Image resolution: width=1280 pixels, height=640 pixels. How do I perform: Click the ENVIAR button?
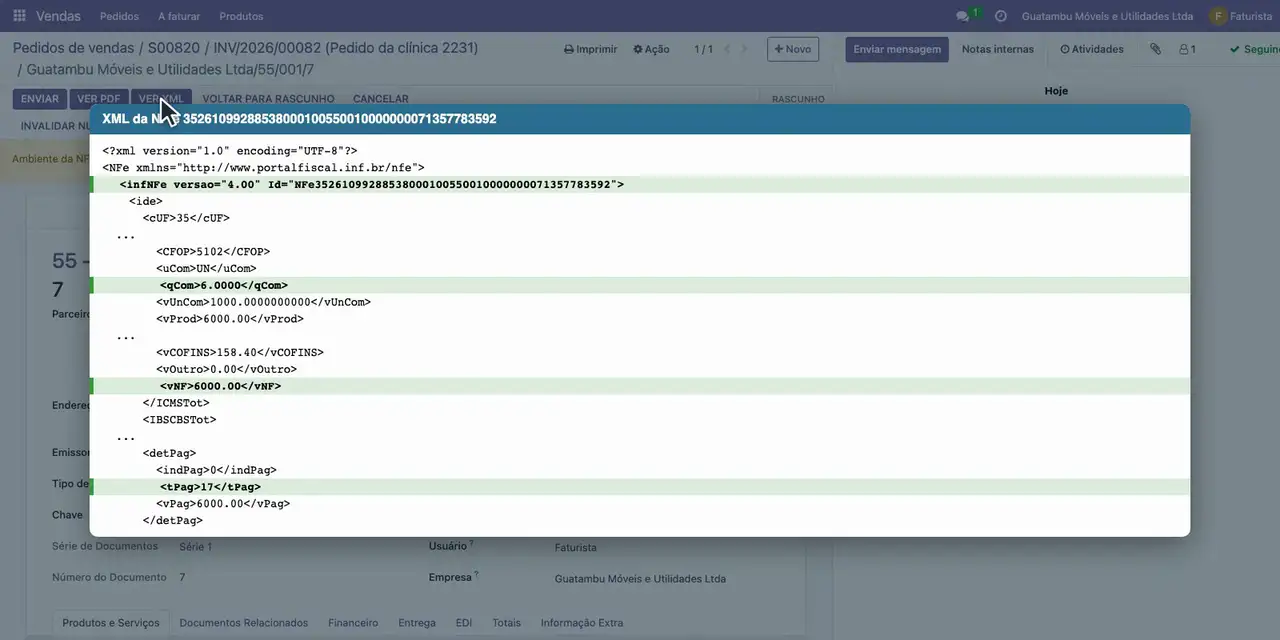(40, 99)
